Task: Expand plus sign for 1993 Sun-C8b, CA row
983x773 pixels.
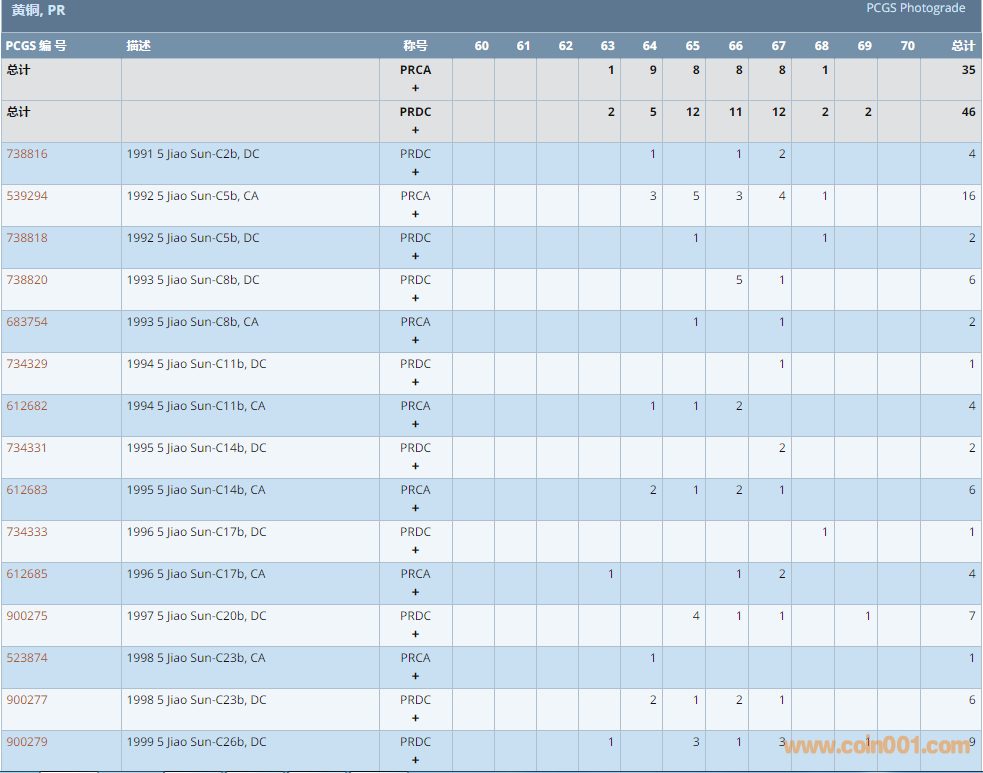Action: (415, 340)
